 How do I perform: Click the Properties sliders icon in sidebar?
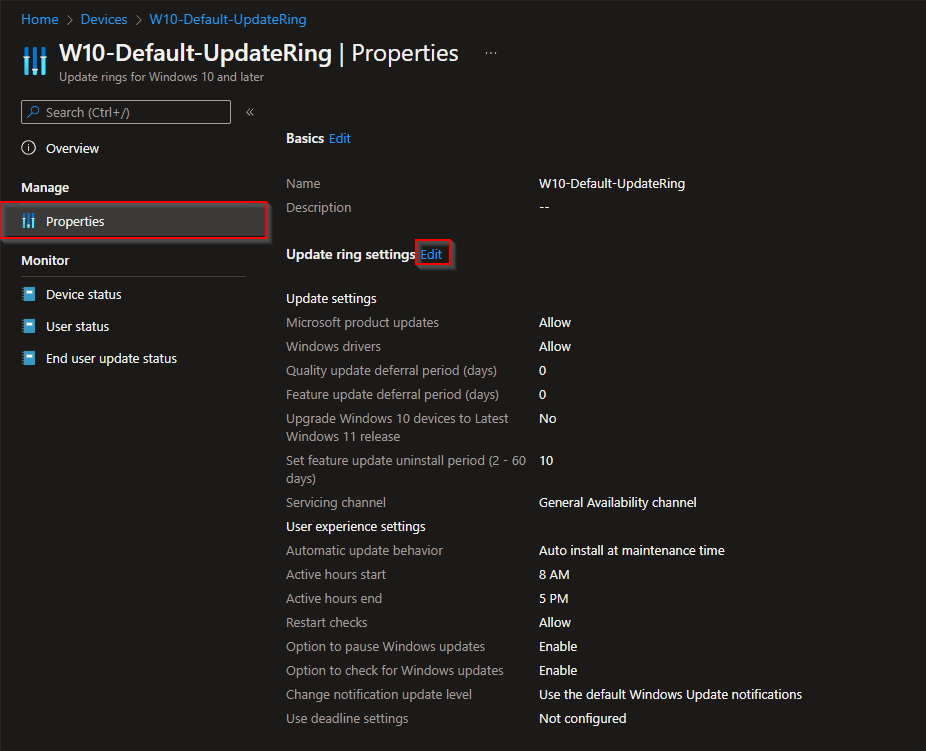click(x=29, y=221)
